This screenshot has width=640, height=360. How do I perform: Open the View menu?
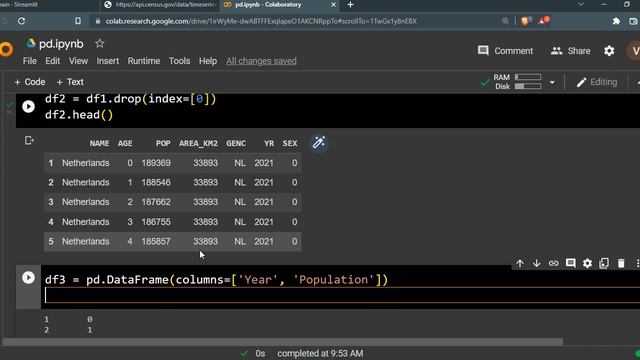pos(78,61)
